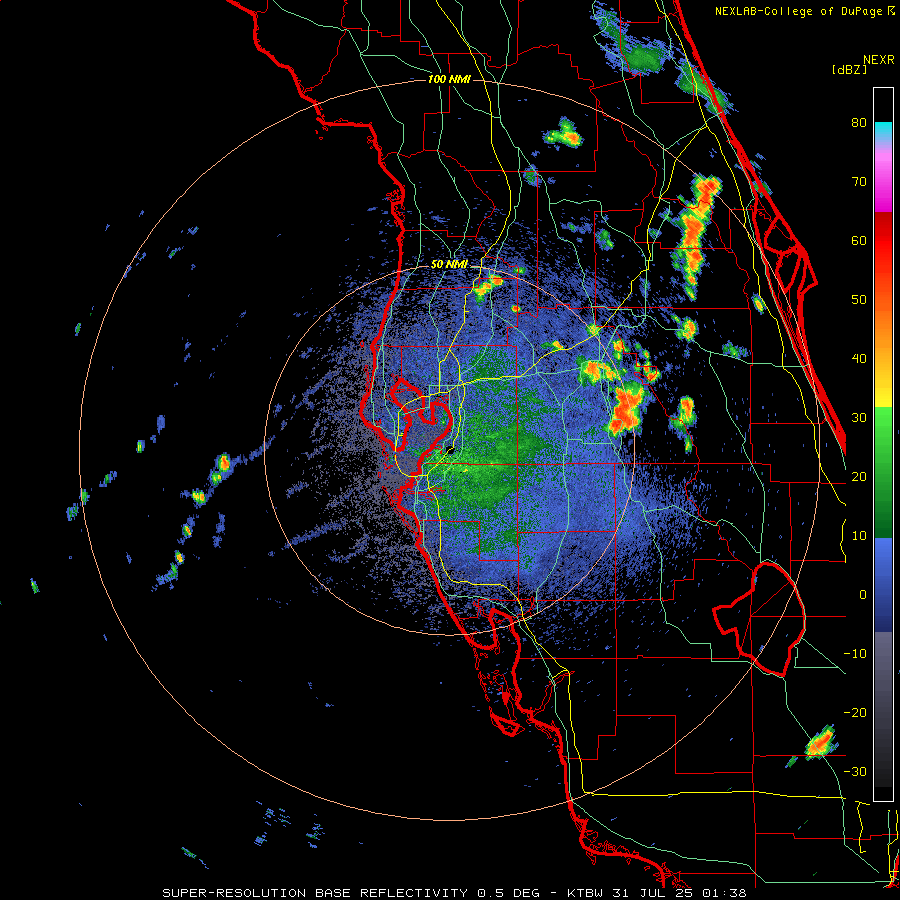Select the -20 value on the dBZ scale

pyautogui.click(x=855, y=713)
